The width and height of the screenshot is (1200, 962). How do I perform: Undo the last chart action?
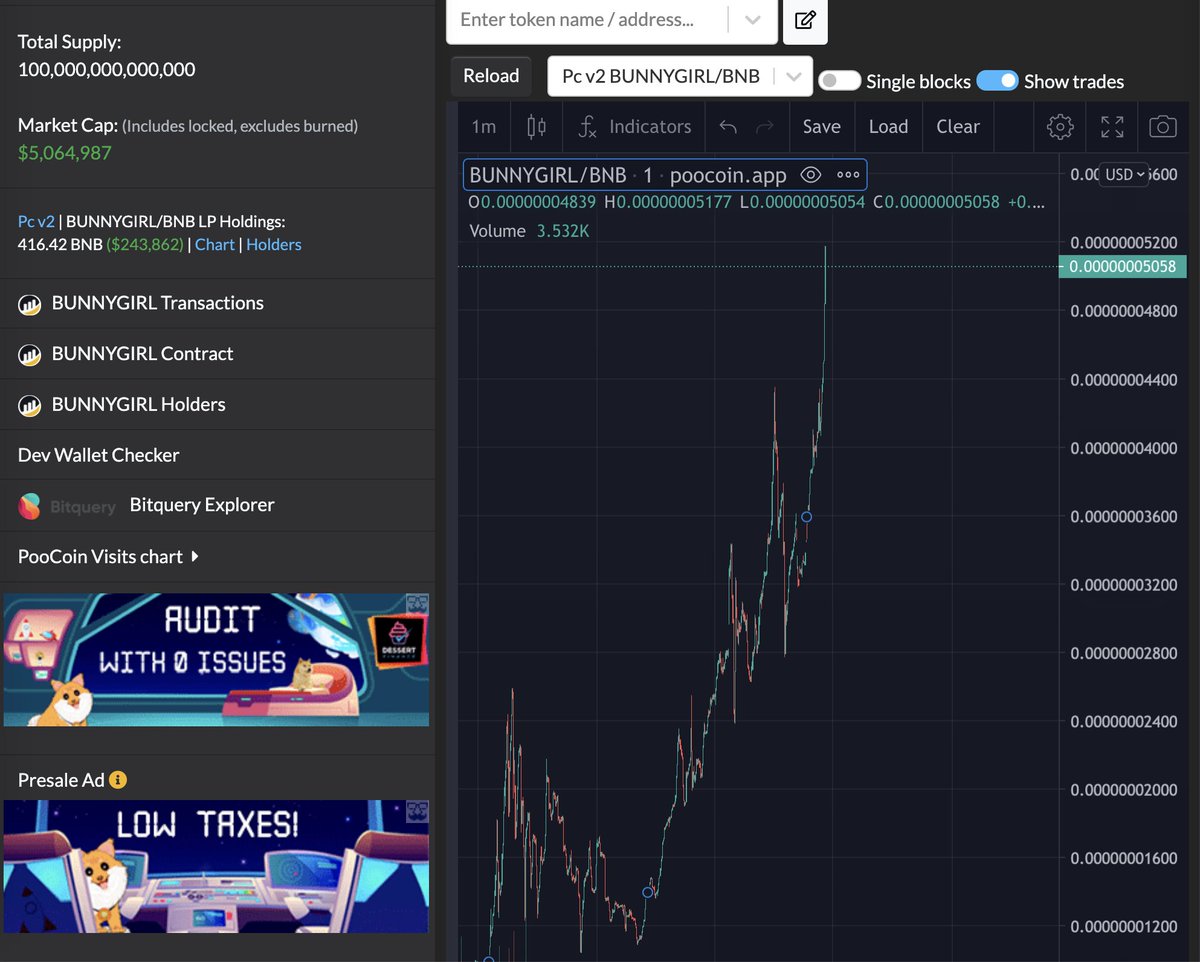pyautogui.click(x=728, y=127)
